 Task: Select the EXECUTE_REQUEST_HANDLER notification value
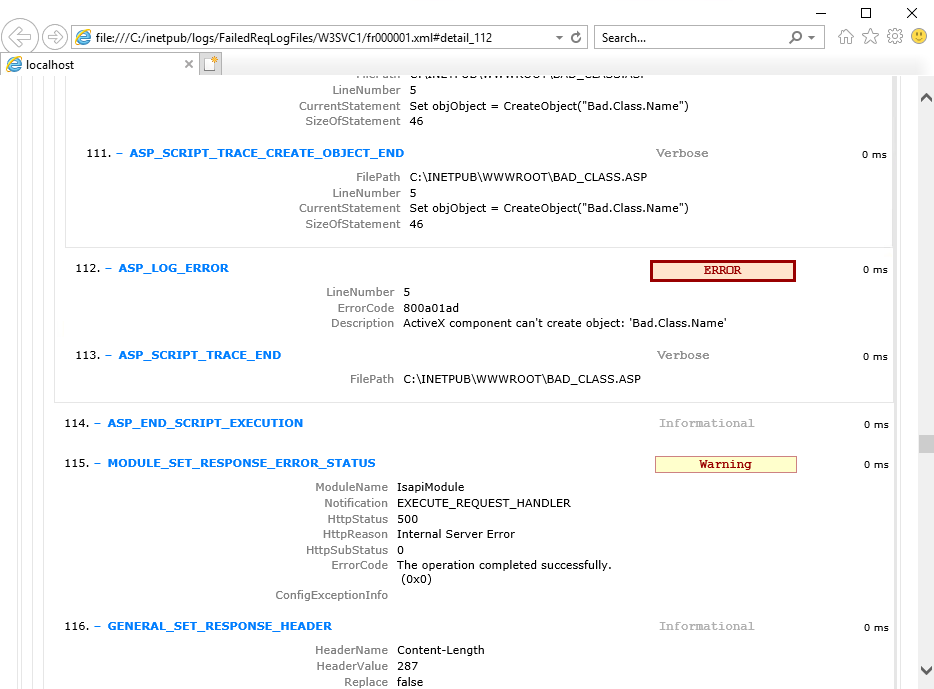click(484, 503)
